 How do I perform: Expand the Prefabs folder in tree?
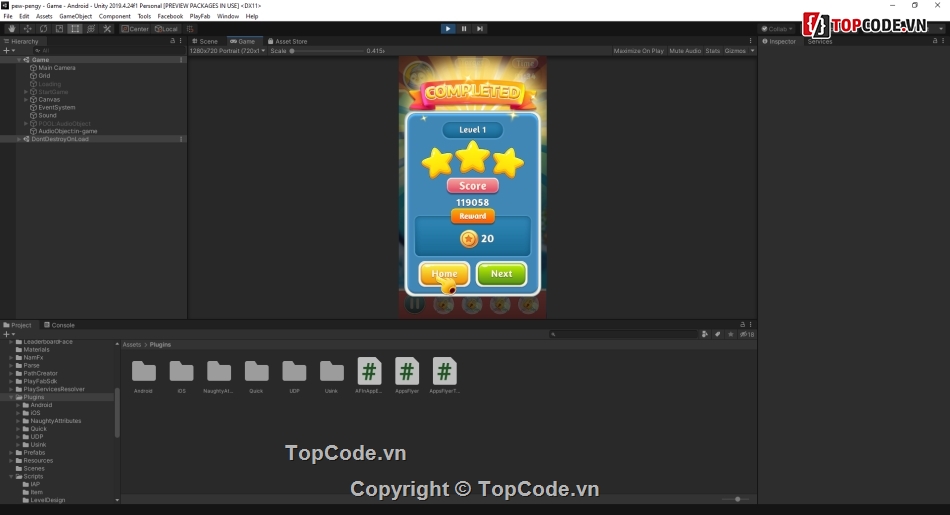11,453
